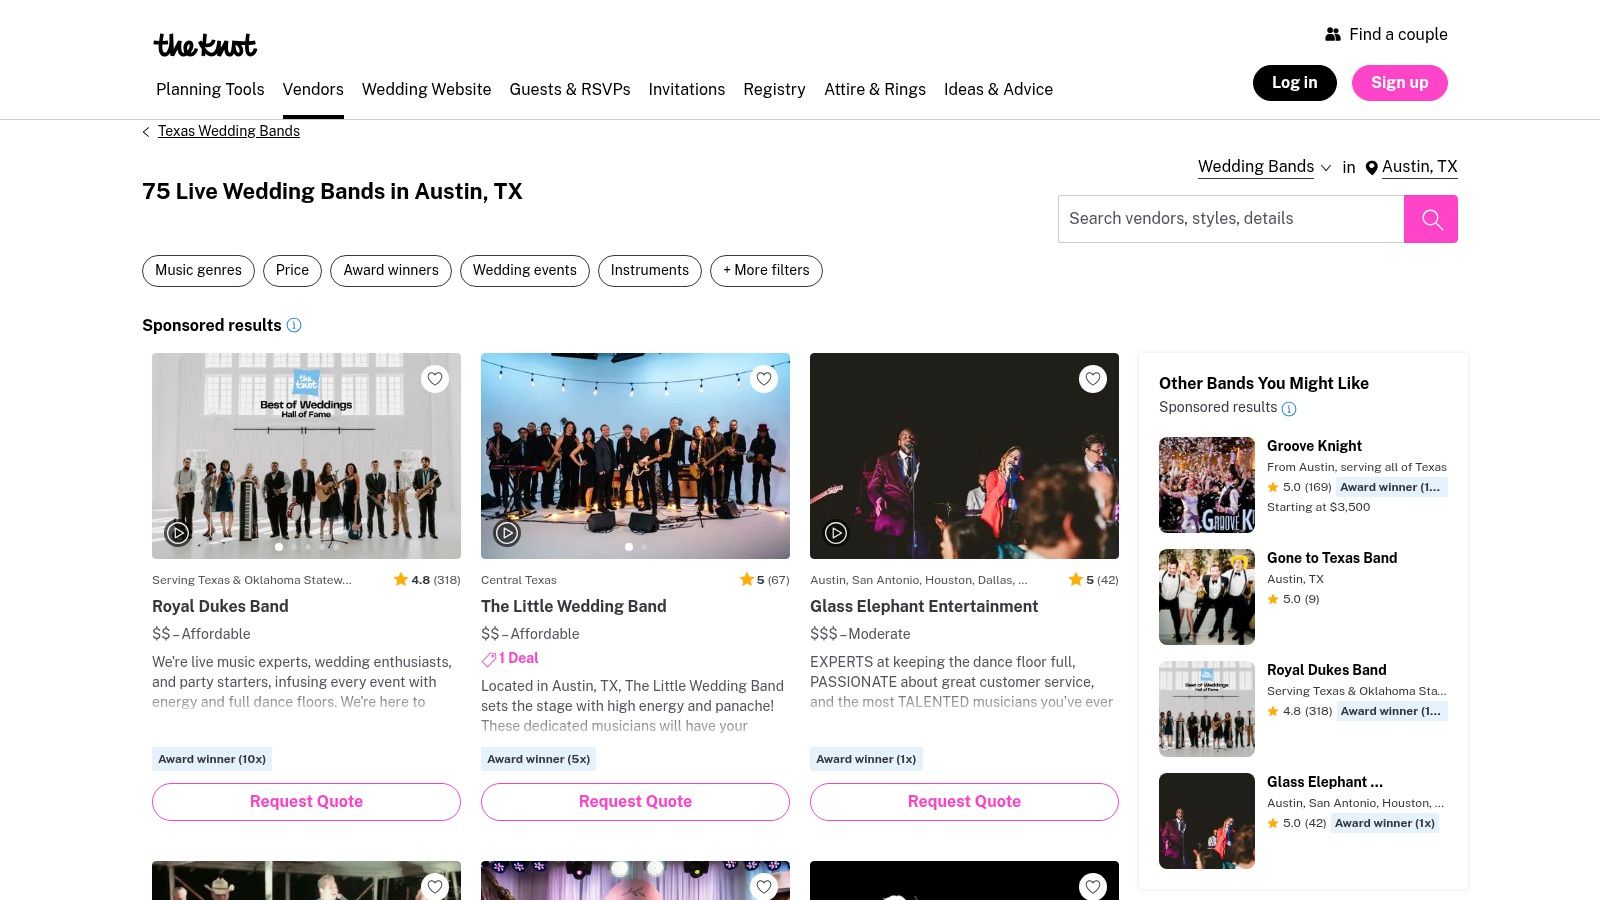Screen dimensions: 1600x900
Task: Click The Knot logo
Action: click(205, 45)
